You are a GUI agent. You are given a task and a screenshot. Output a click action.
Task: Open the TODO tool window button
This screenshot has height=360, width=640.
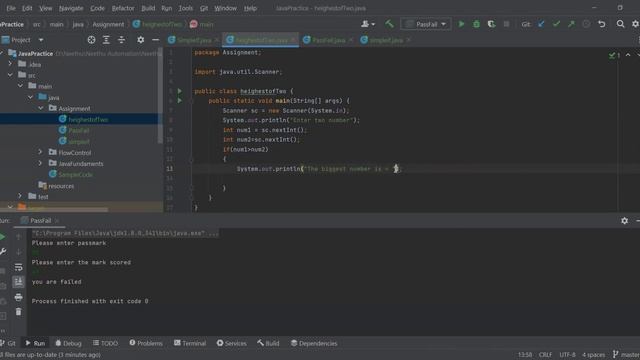coord(105,343)
